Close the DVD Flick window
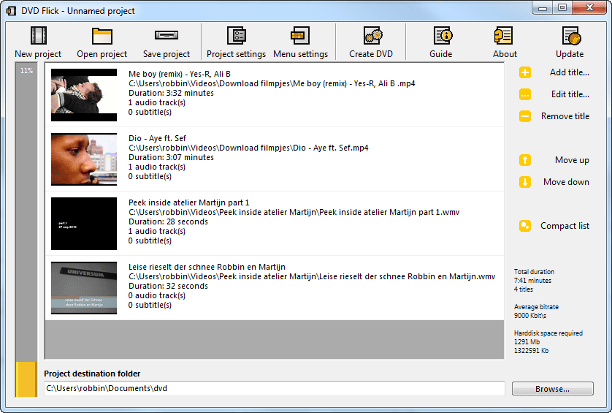Image resolution: width=612 pixels, height=413 pixels. click(x=590, y=8)
